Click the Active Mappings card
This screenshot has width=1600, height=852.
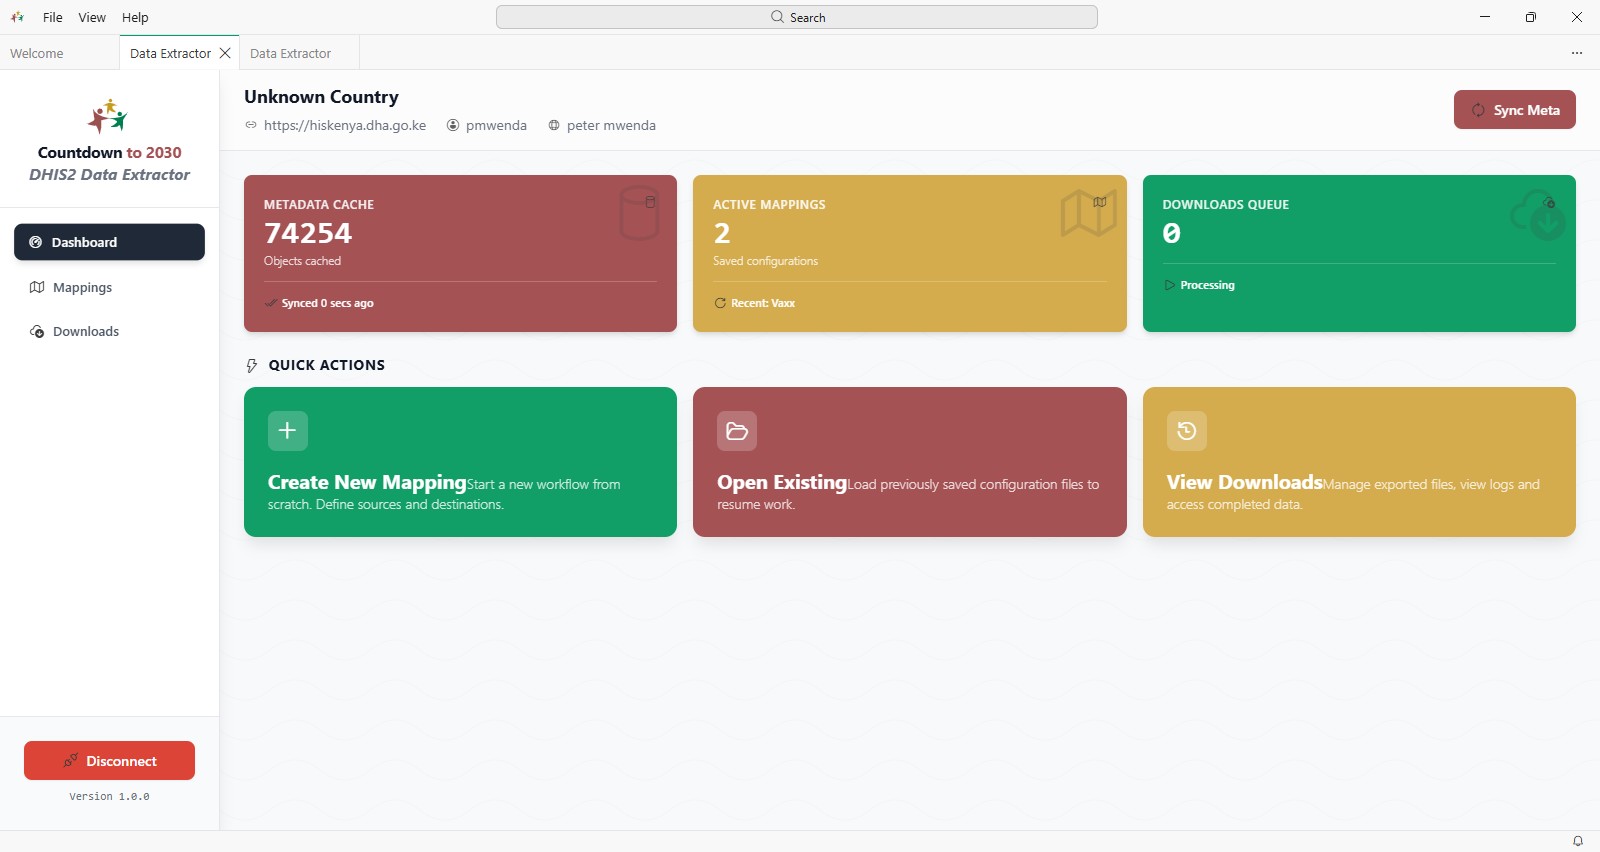coord(909,253)
